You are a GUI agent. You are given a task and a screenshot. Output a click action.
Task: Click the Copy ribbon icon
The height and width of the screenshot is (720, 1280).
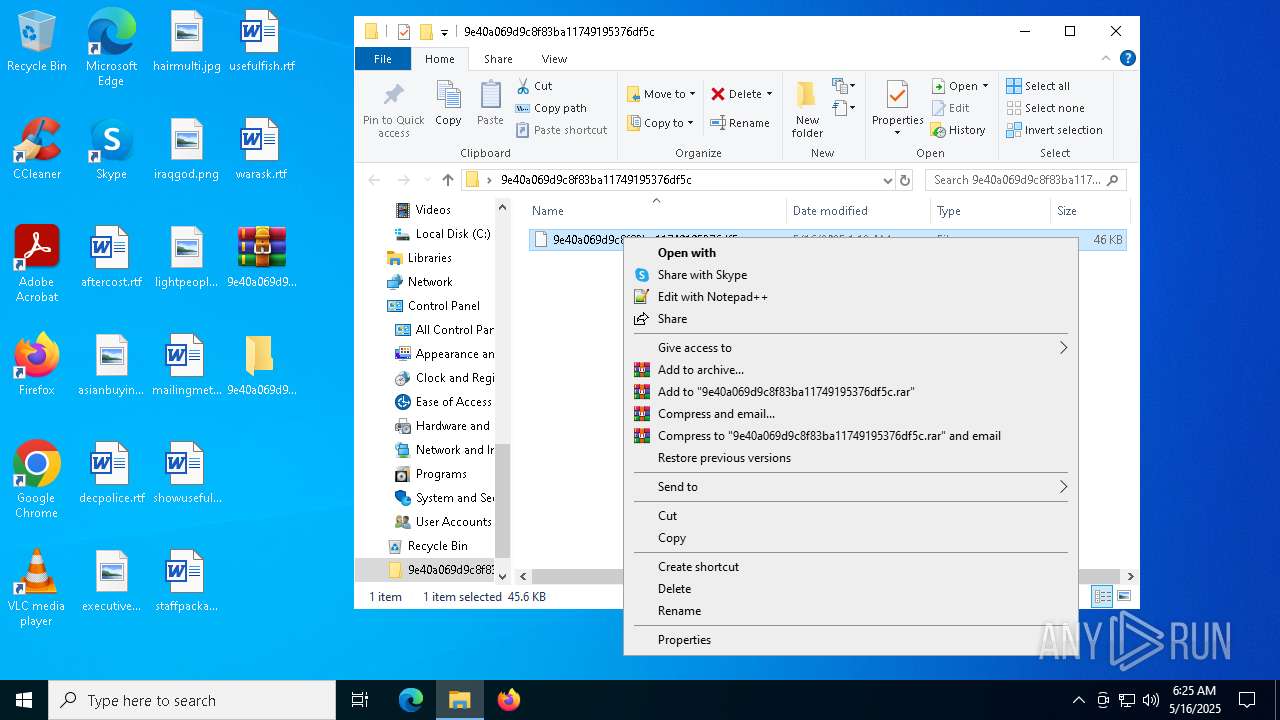click(448, 104)
